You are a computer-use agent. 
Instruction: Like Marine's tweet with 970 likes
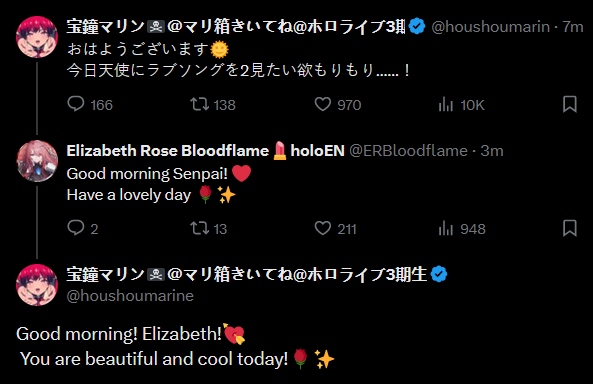click(x=338, y=104)
